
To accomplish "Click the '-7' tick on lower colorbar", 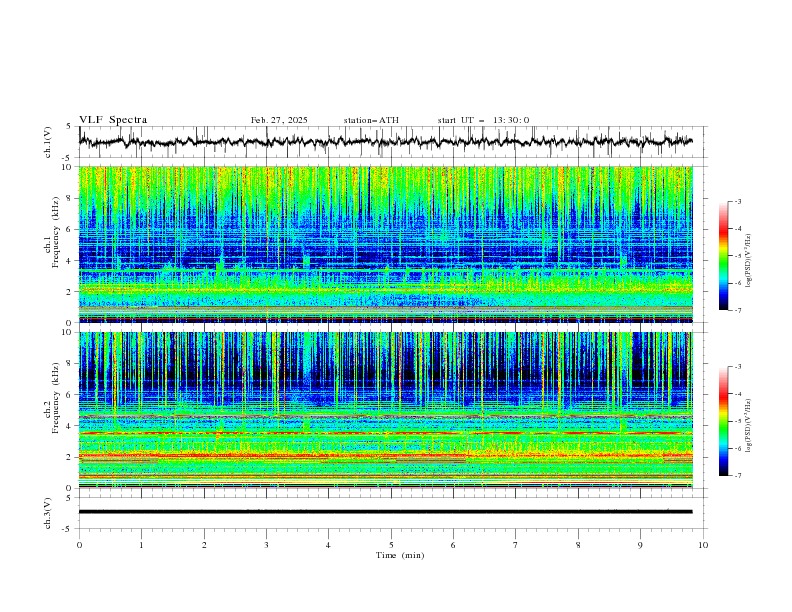I will tap(738, 475).
